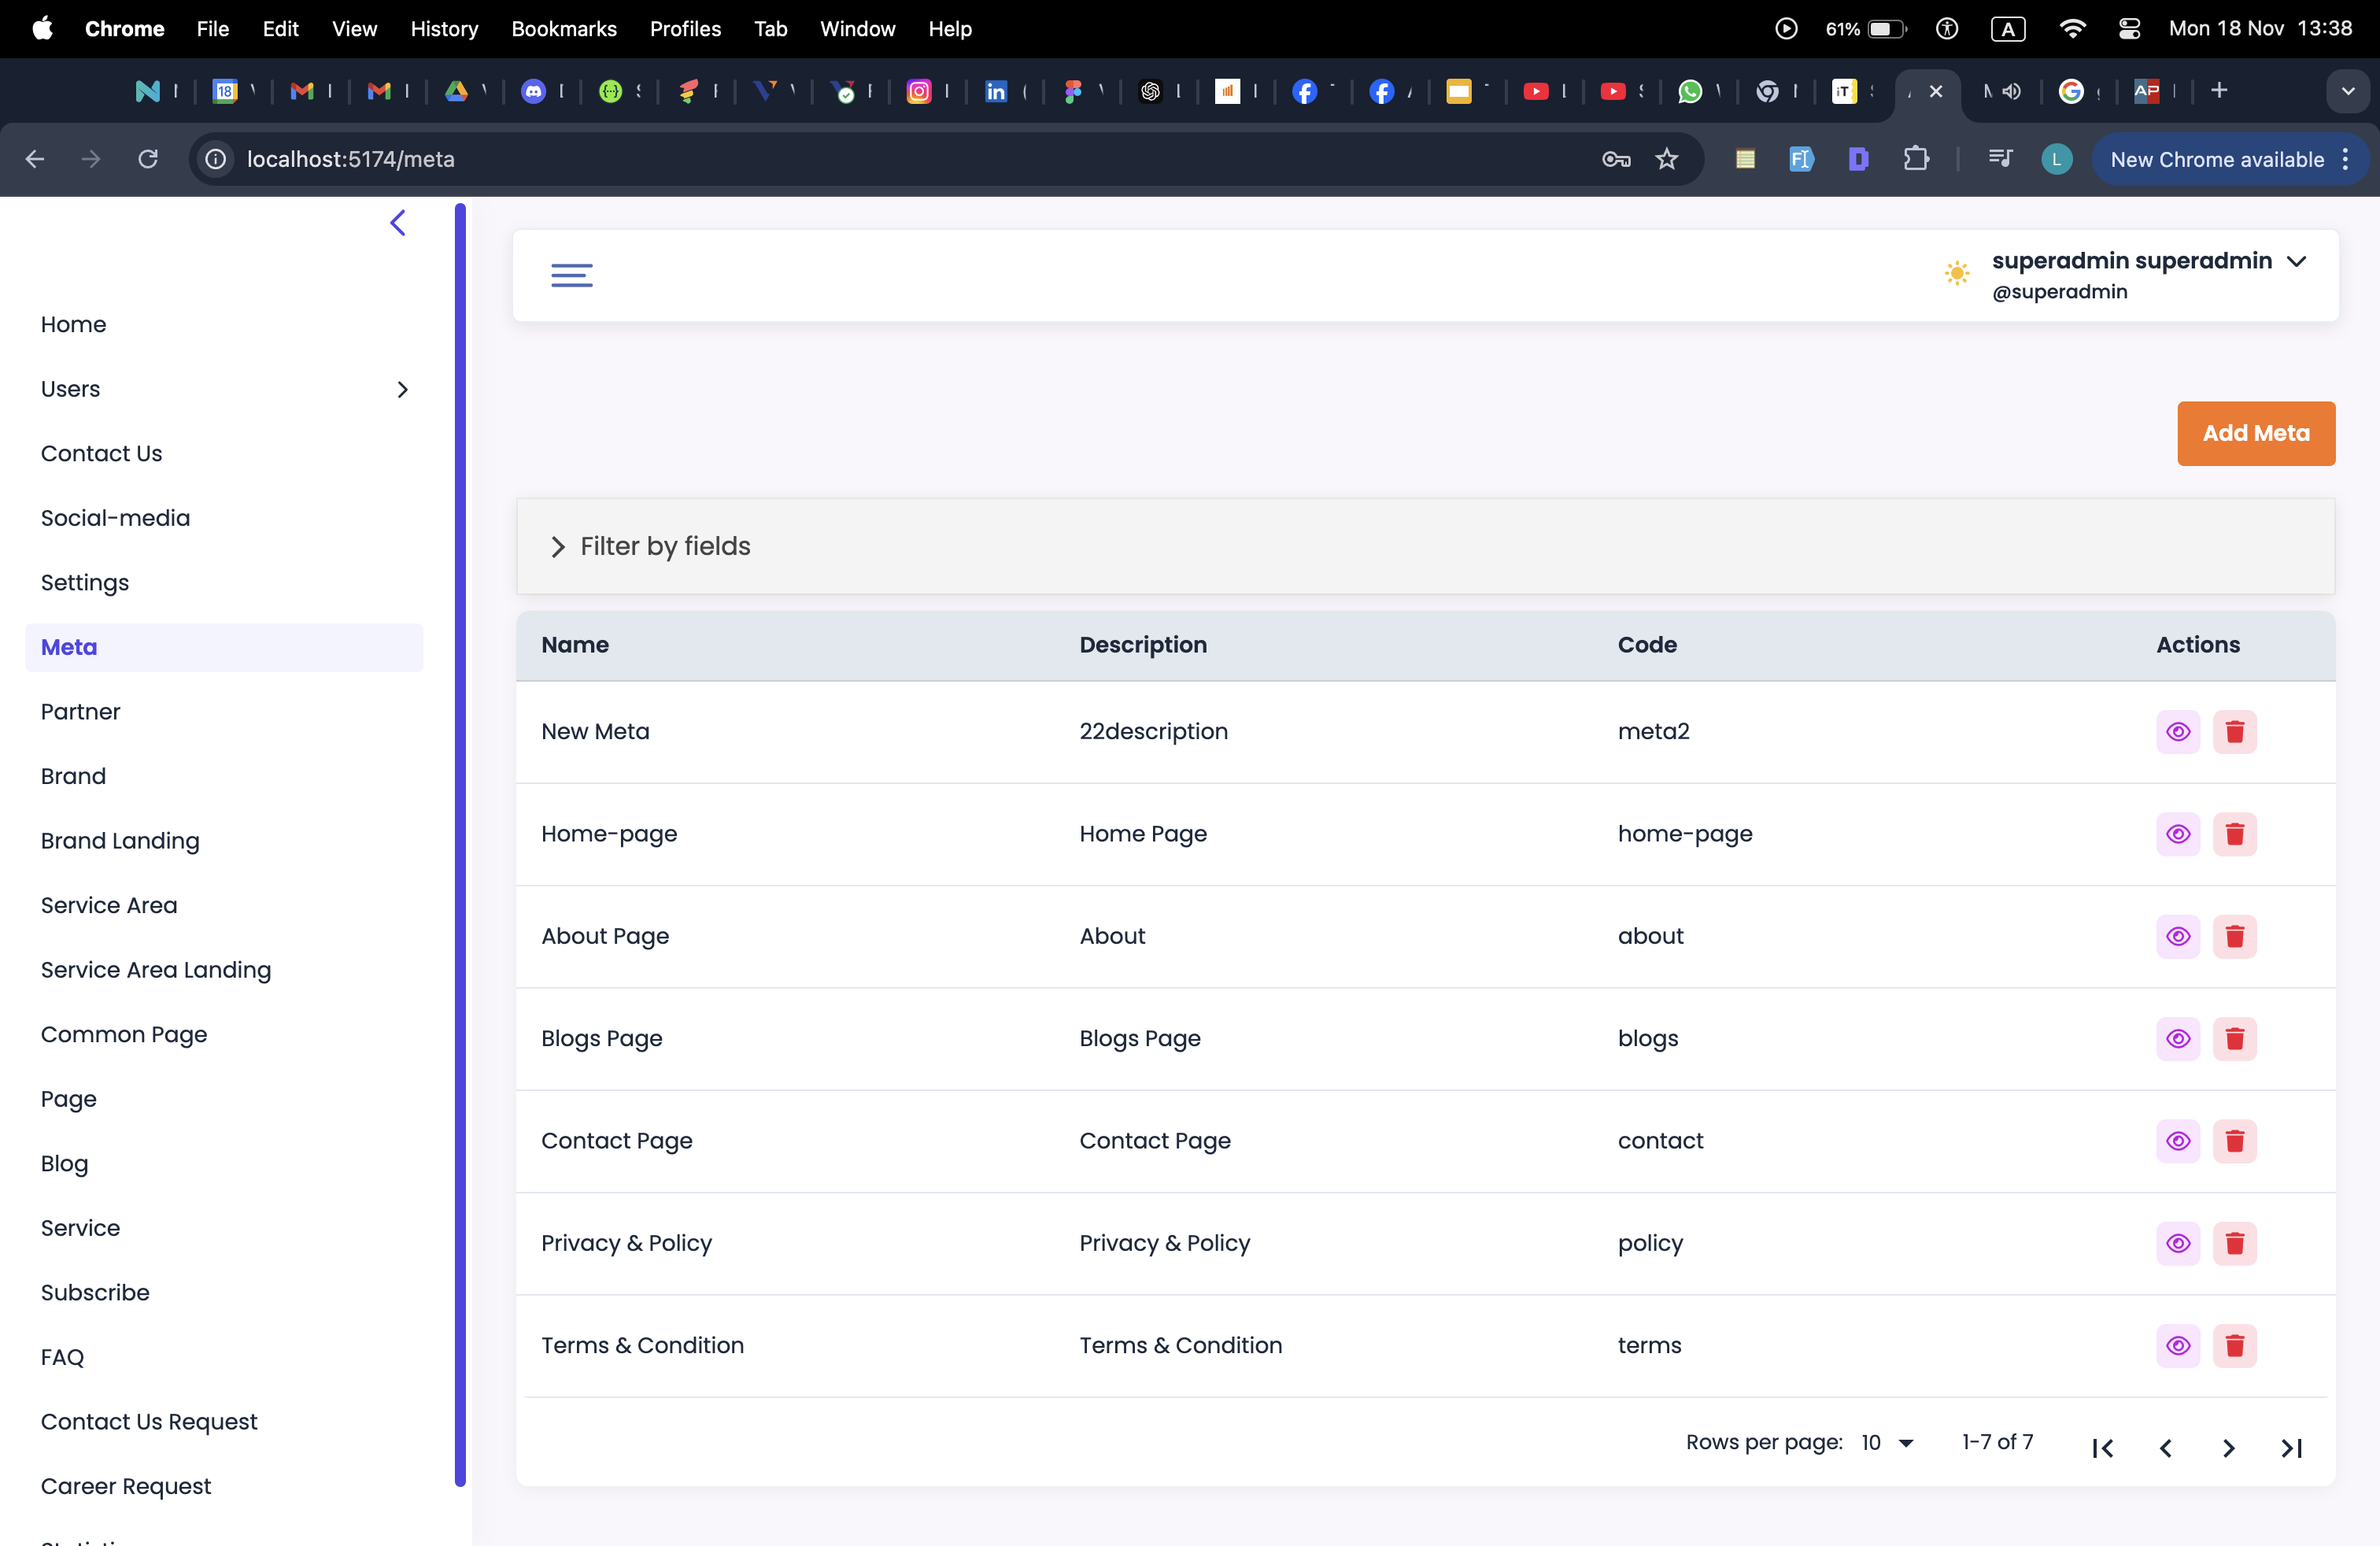View the Home-page meta entry
Screen dimensions: 2380x1546
[2178, 834]
